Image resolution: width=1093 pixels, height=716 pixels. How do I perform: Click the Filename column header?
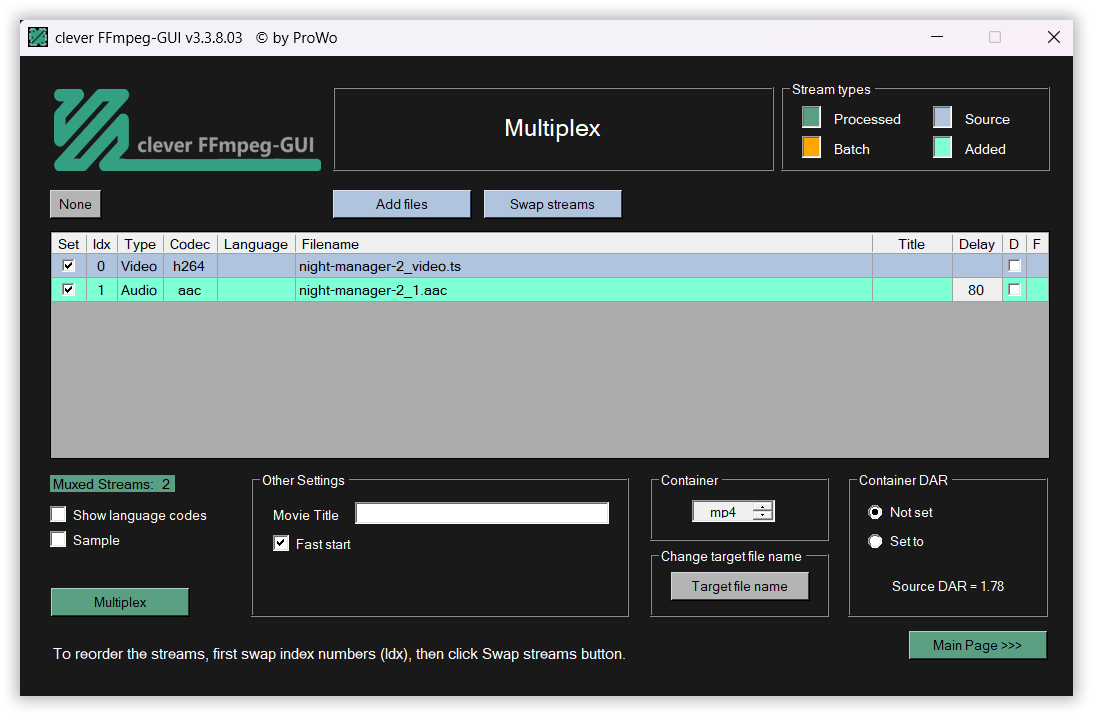pyautogui.click(x=583, y=244)
